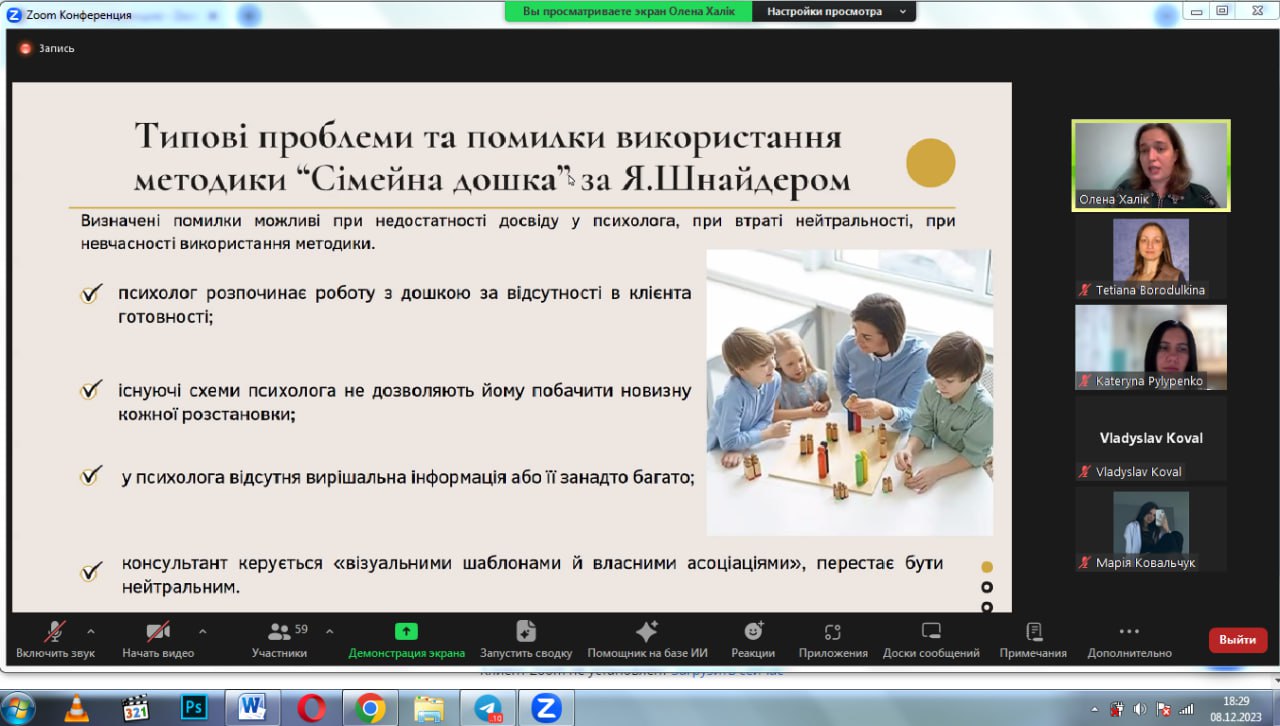
Task: Click the recording indicator
Action: click(x=47, y=48)
